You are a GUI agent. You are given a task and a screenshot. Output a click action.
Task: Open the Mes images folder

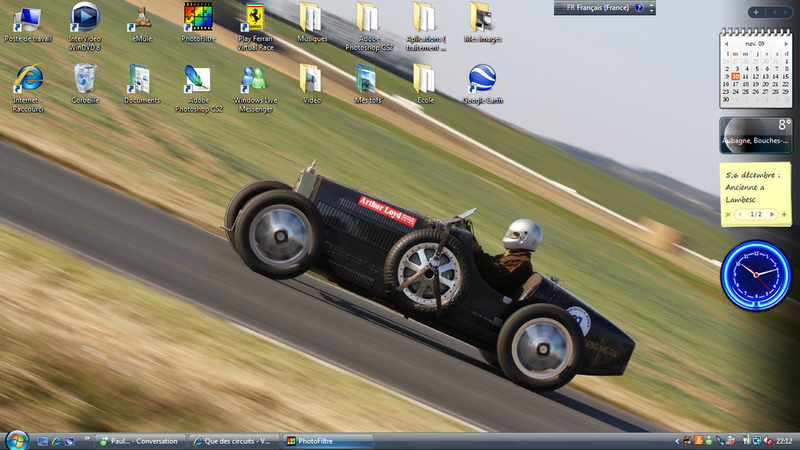pyautogui.click(x=482, y=23)
